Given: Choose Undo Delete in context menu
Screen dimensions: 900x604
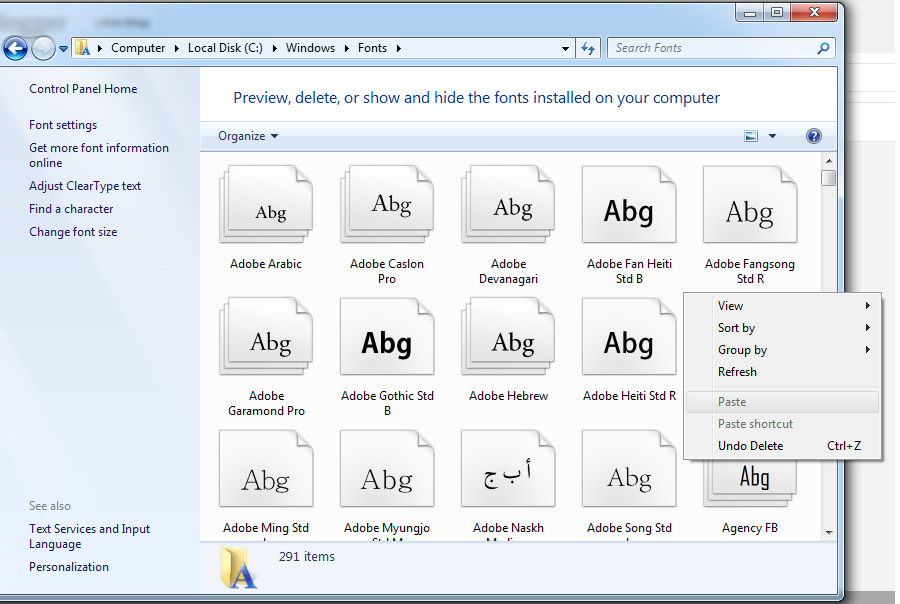Looking at the screenshot, I should pyautogui.click(x=782, y=446).
